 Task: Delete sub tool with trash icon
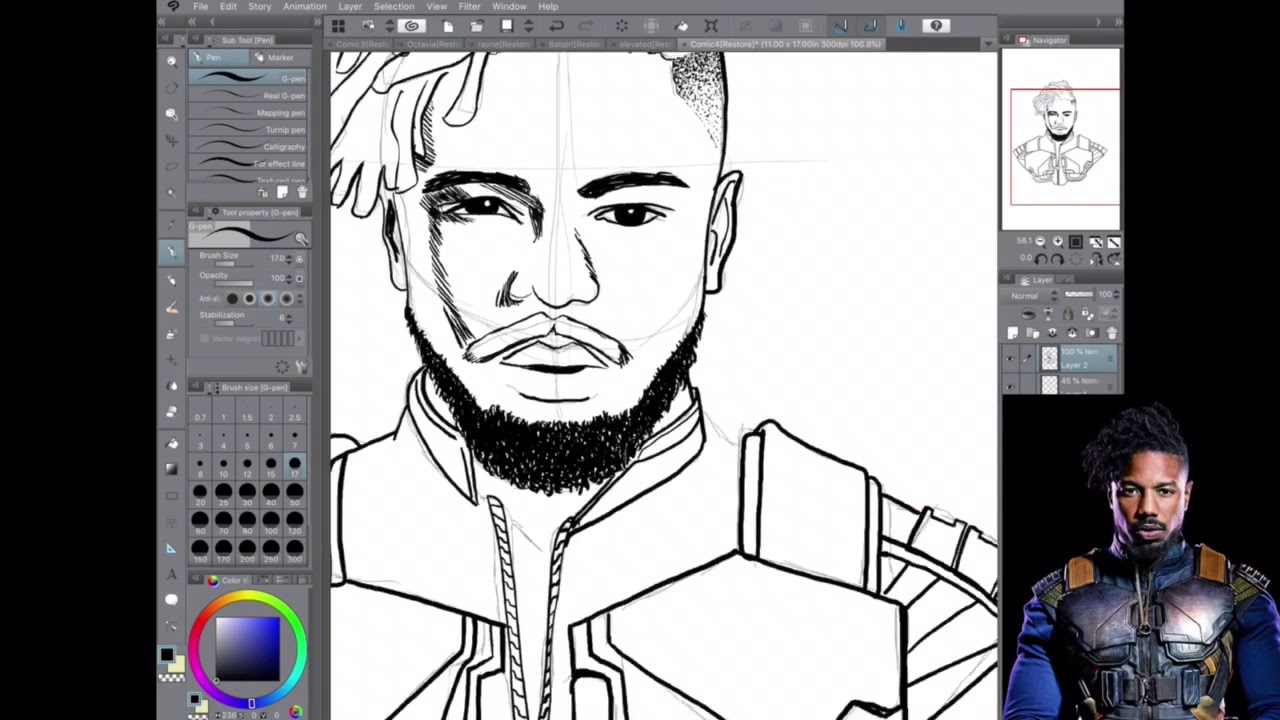[x=302, y=192]
